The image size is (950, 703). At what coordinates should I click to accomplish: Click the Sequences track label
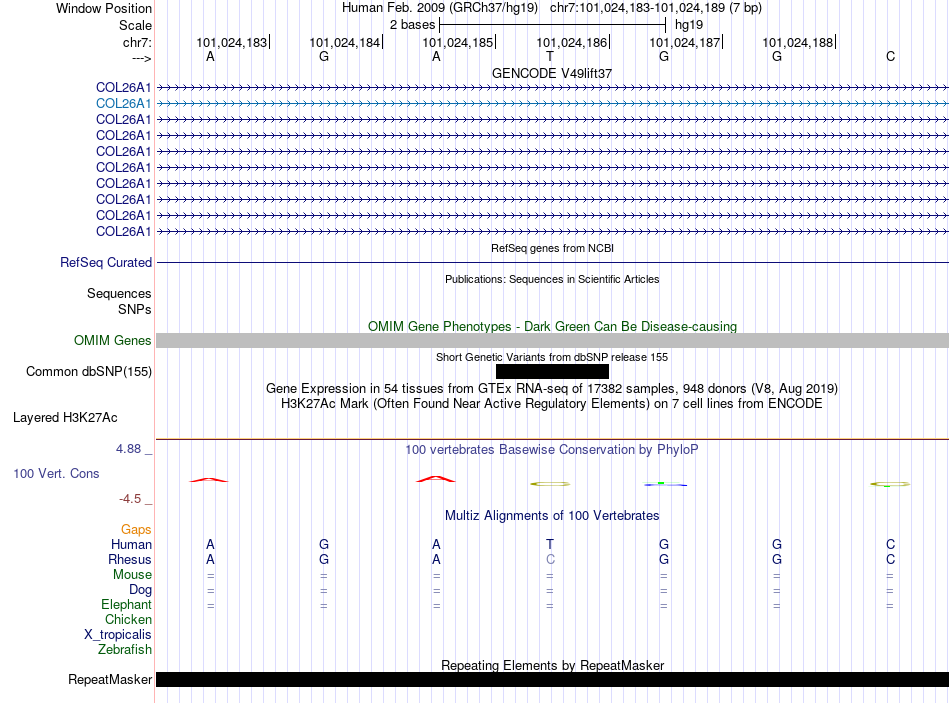click(119, 293)
